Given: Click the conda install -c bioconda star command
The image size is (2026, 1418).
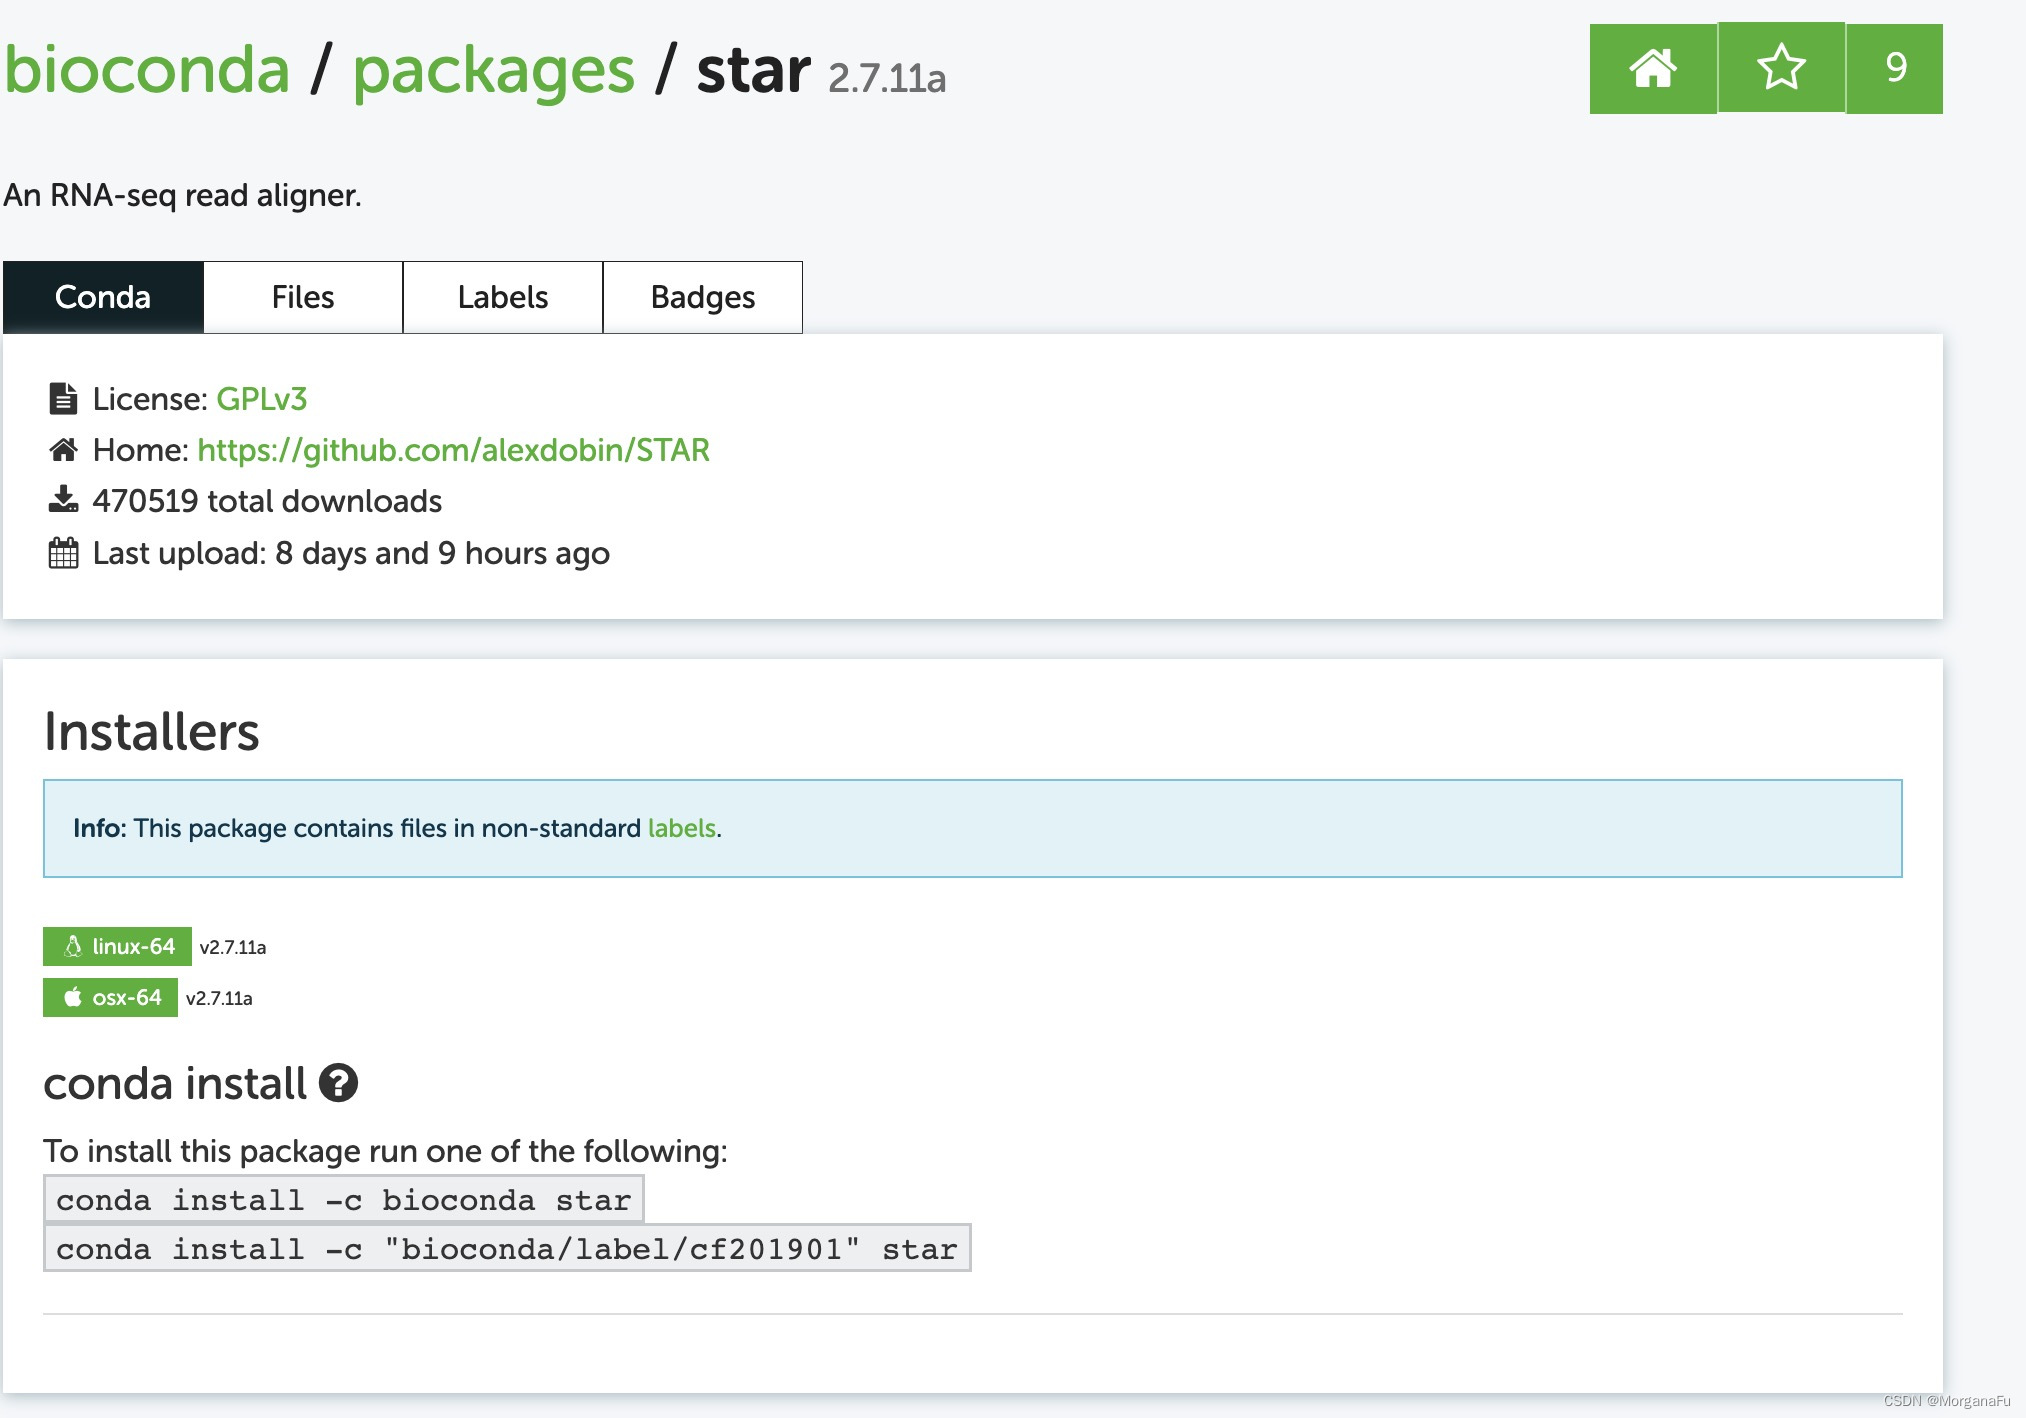Looking at the screenshot, I should coord(343,1199).
